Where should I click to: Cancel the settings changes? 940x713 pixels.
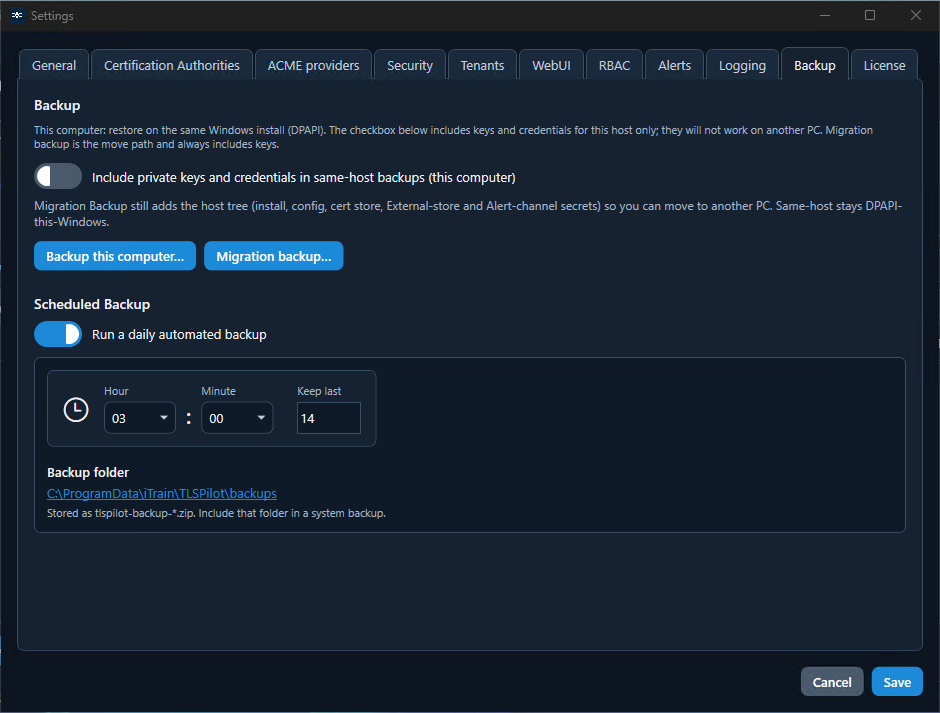(x=832, y=682)
